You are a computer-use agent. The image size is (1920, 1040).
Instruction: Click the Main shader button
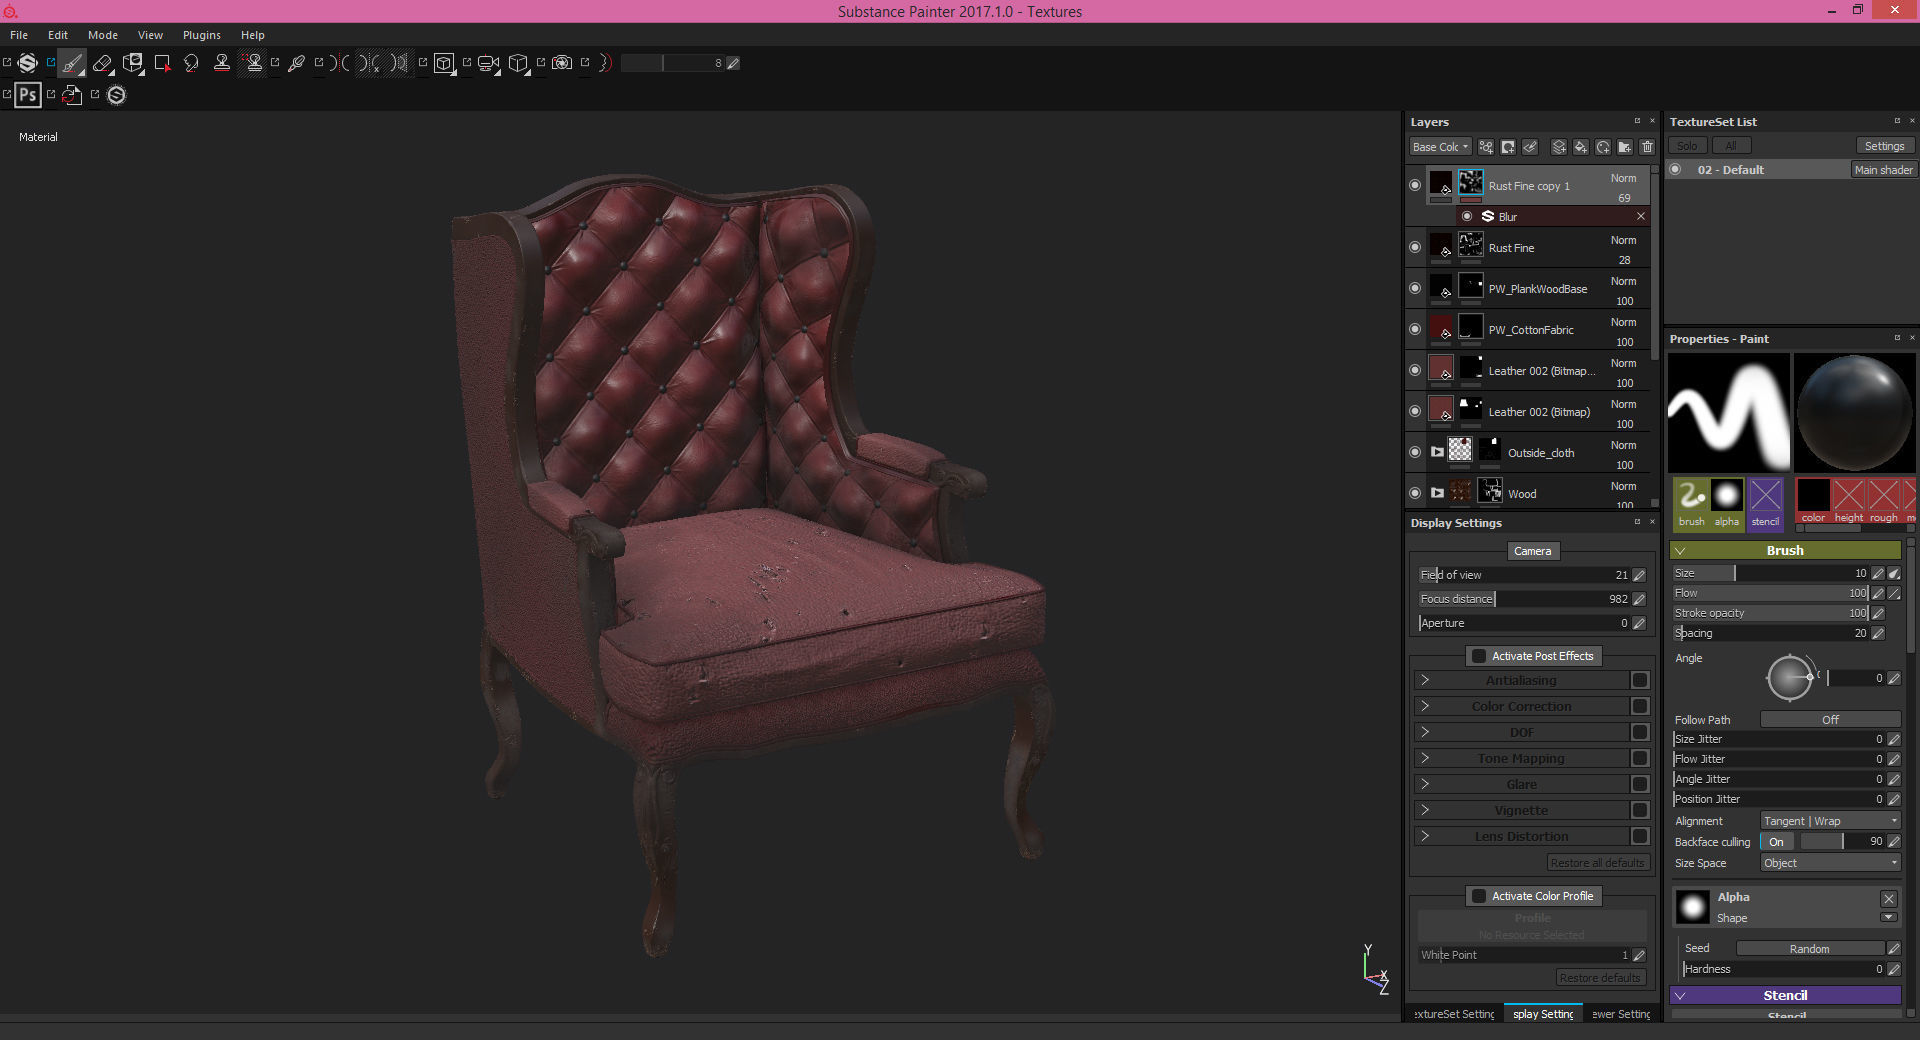point(1883,170)
